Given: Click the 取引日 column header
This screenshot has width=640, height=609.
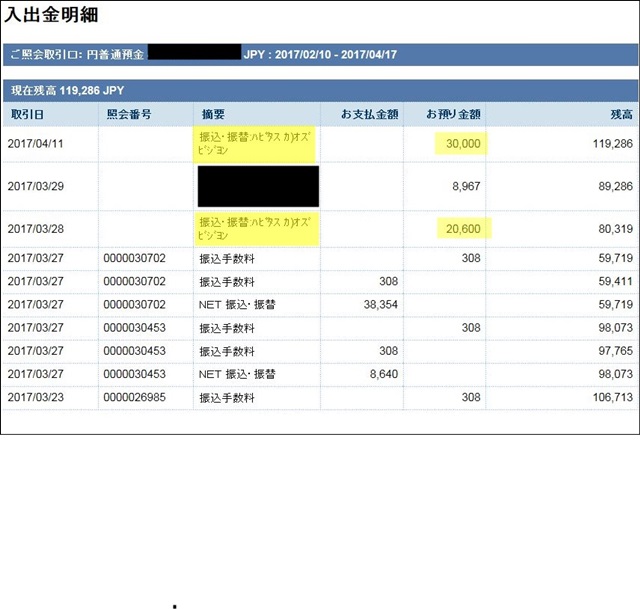Looking at the screenshot, I should tap(27, 114).
